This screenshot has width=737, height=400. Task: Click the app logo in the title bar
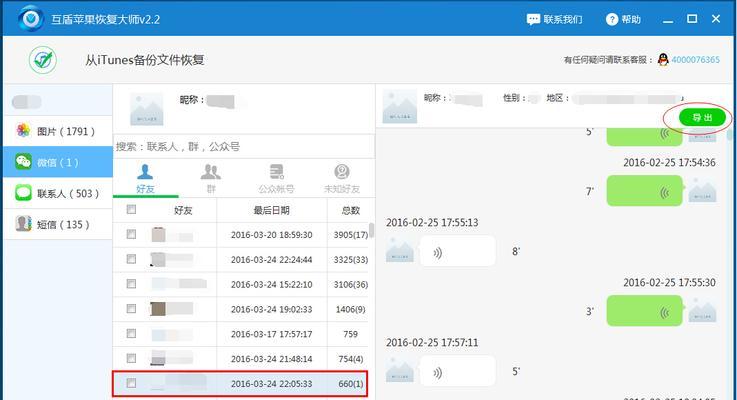[x=31, y=19]
